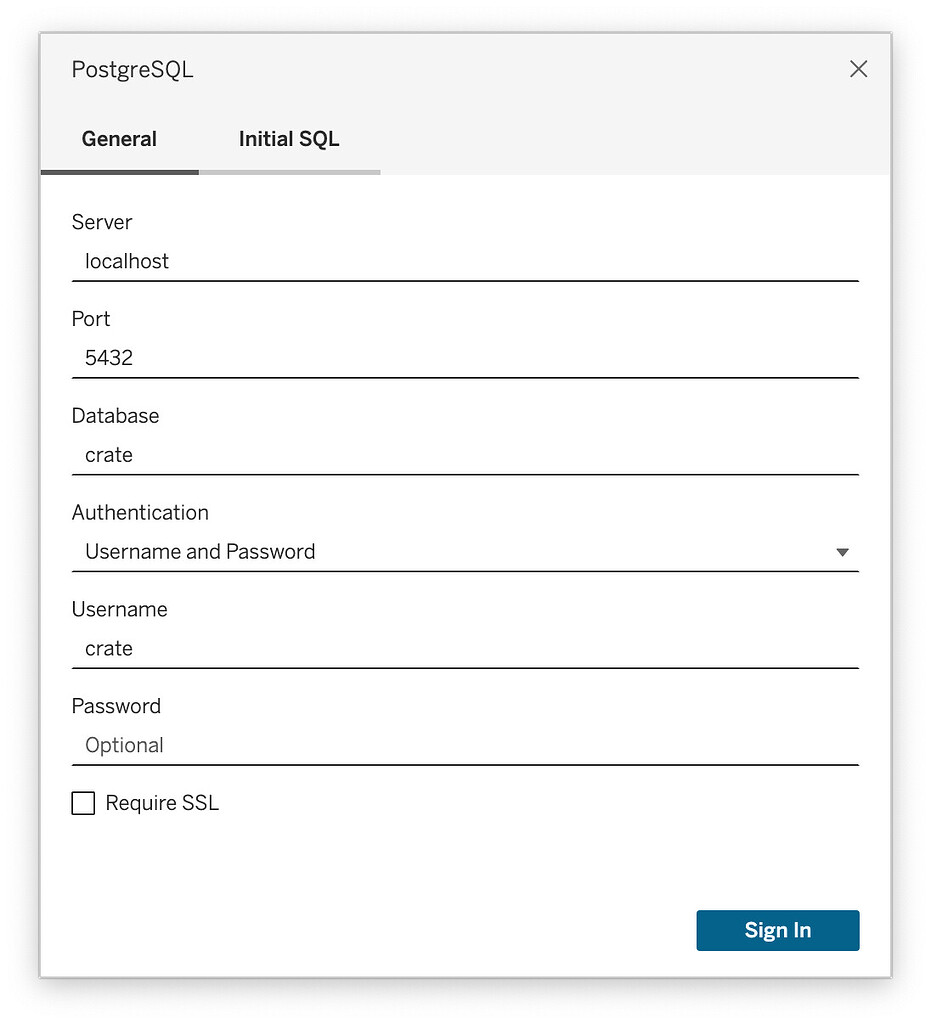Click the Password field marked Optional
This screenshot has height=1024, width=930.
[465, 746]
